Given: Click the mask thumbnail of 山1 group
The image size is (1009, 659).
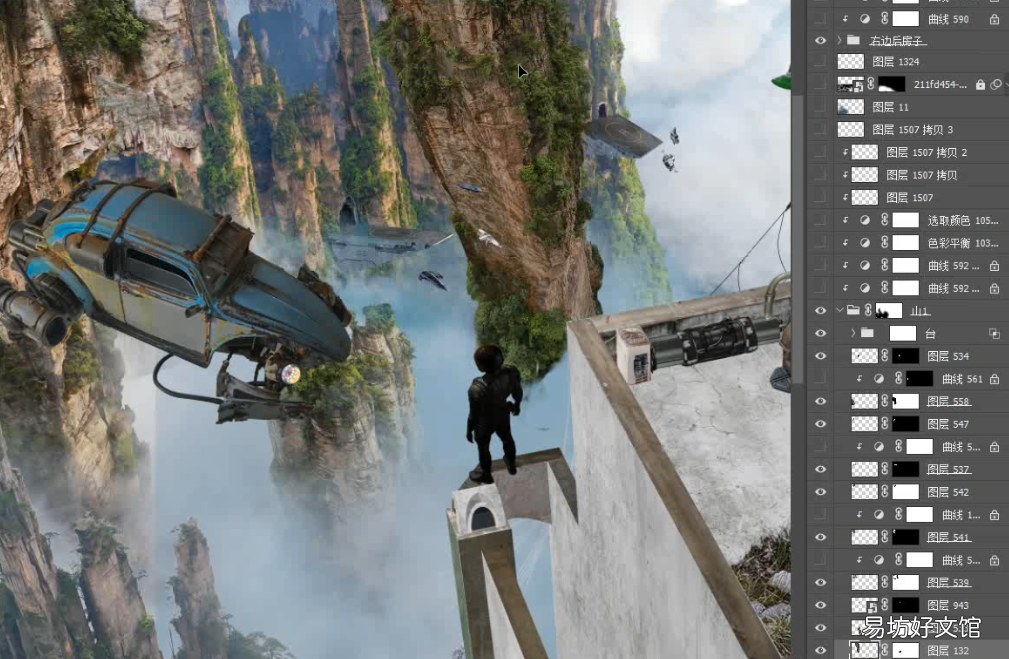Looking at the screenshot, I should click(889, 310).
